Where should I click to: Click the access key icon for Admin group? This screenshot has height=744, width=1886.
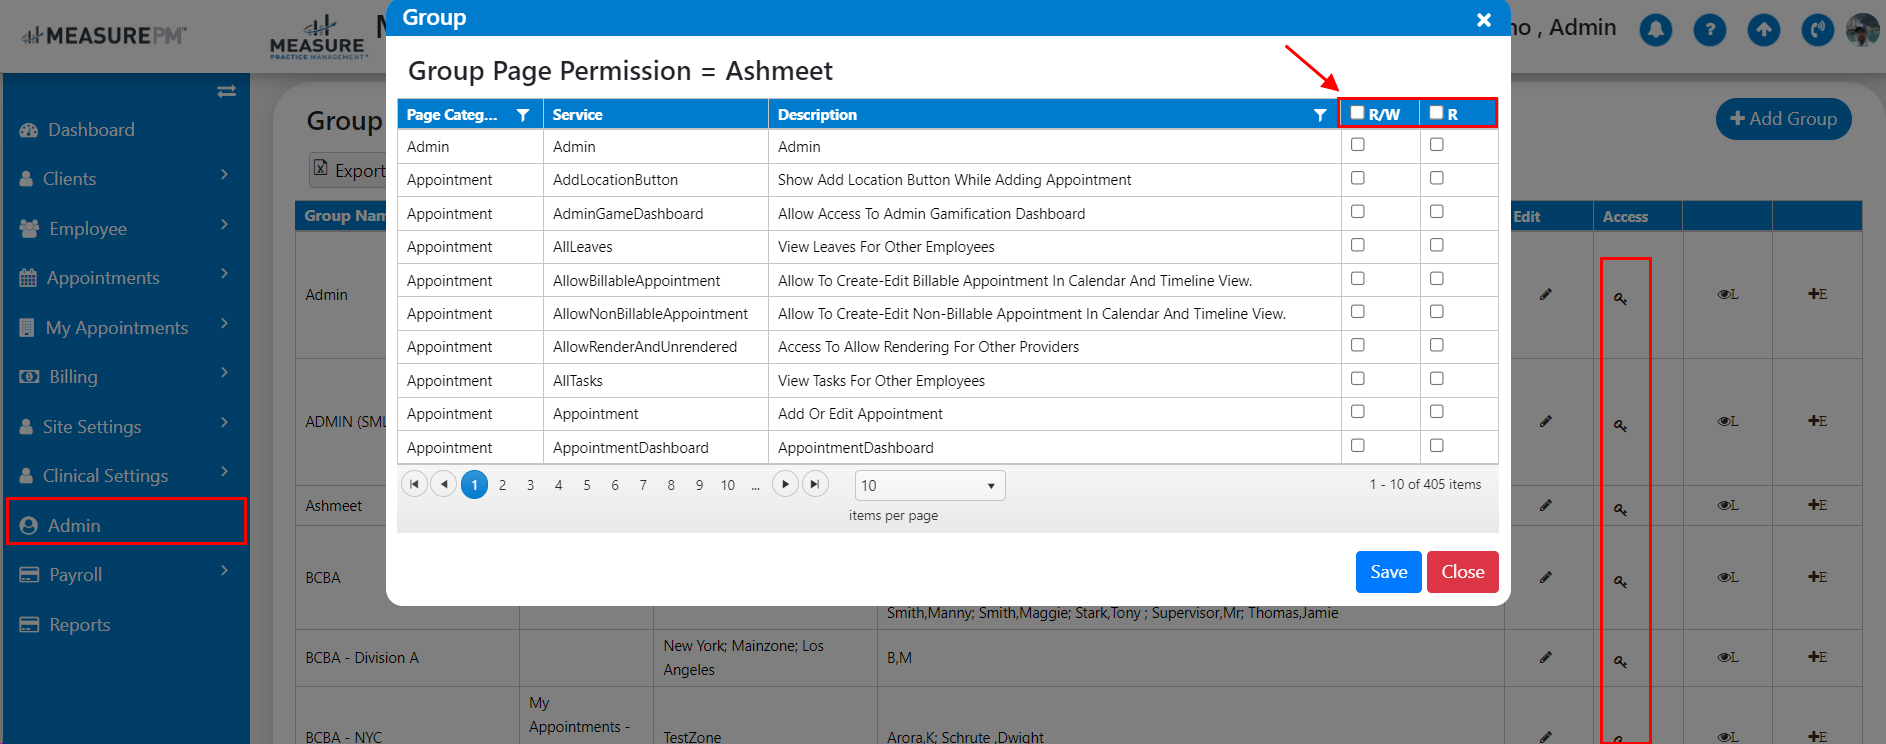click(1621, 298)
